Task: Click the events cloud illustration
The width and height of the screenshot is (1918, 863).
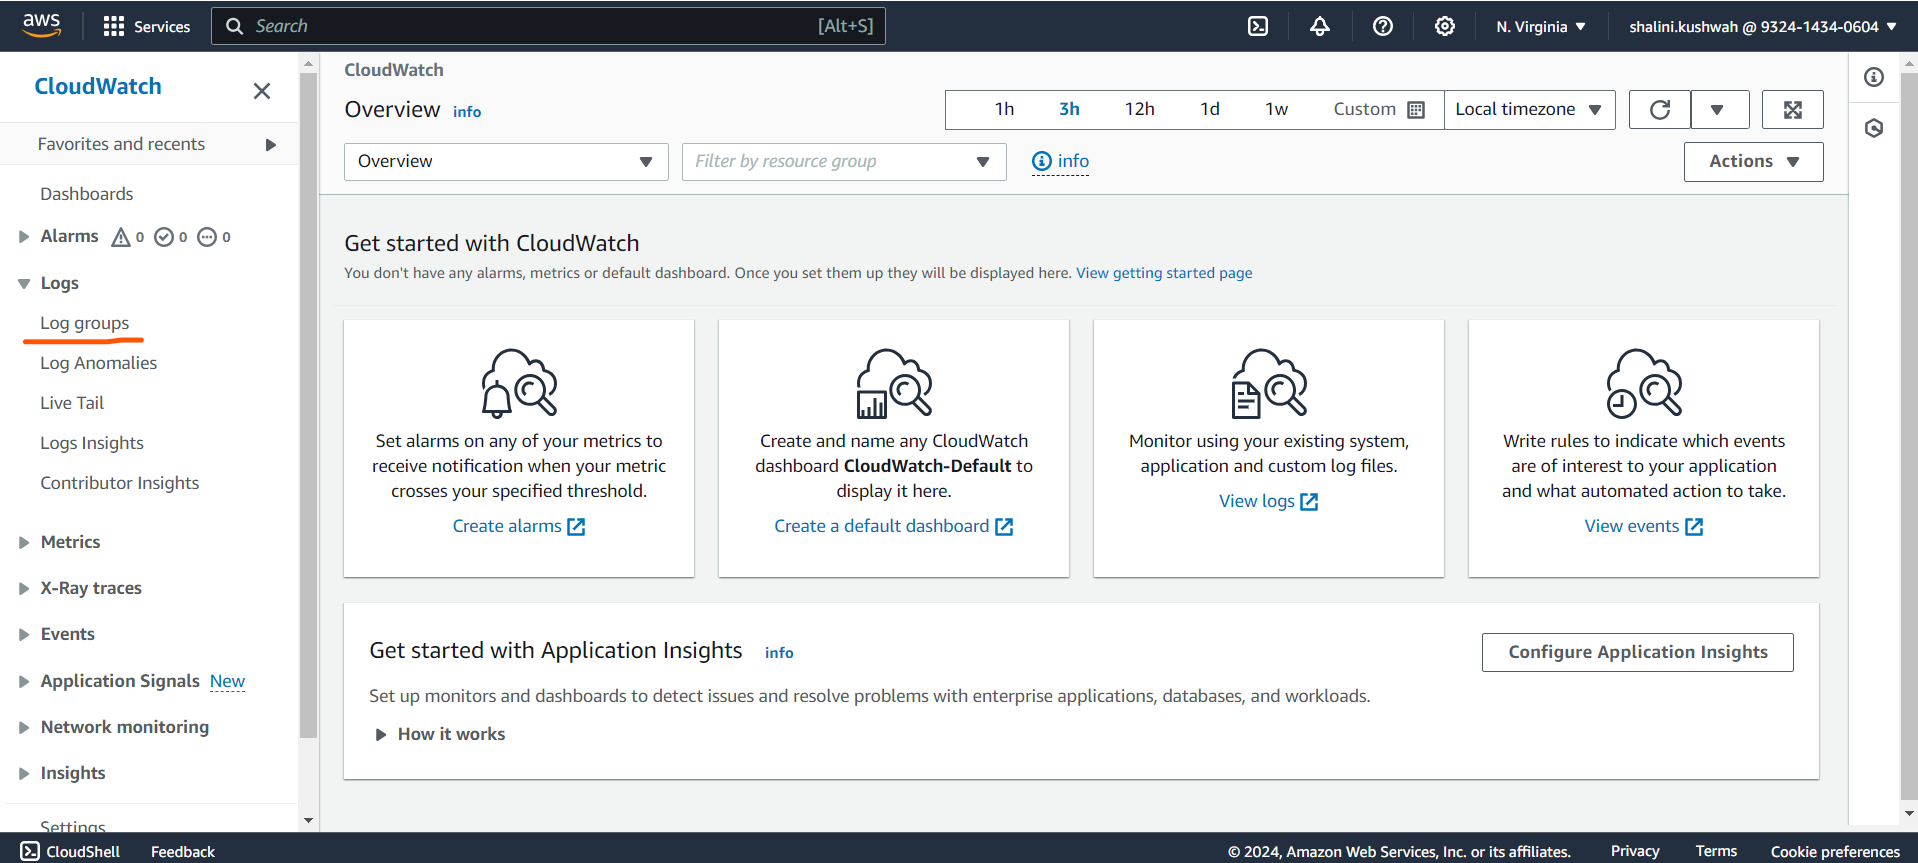Action: pos(1644,383)
